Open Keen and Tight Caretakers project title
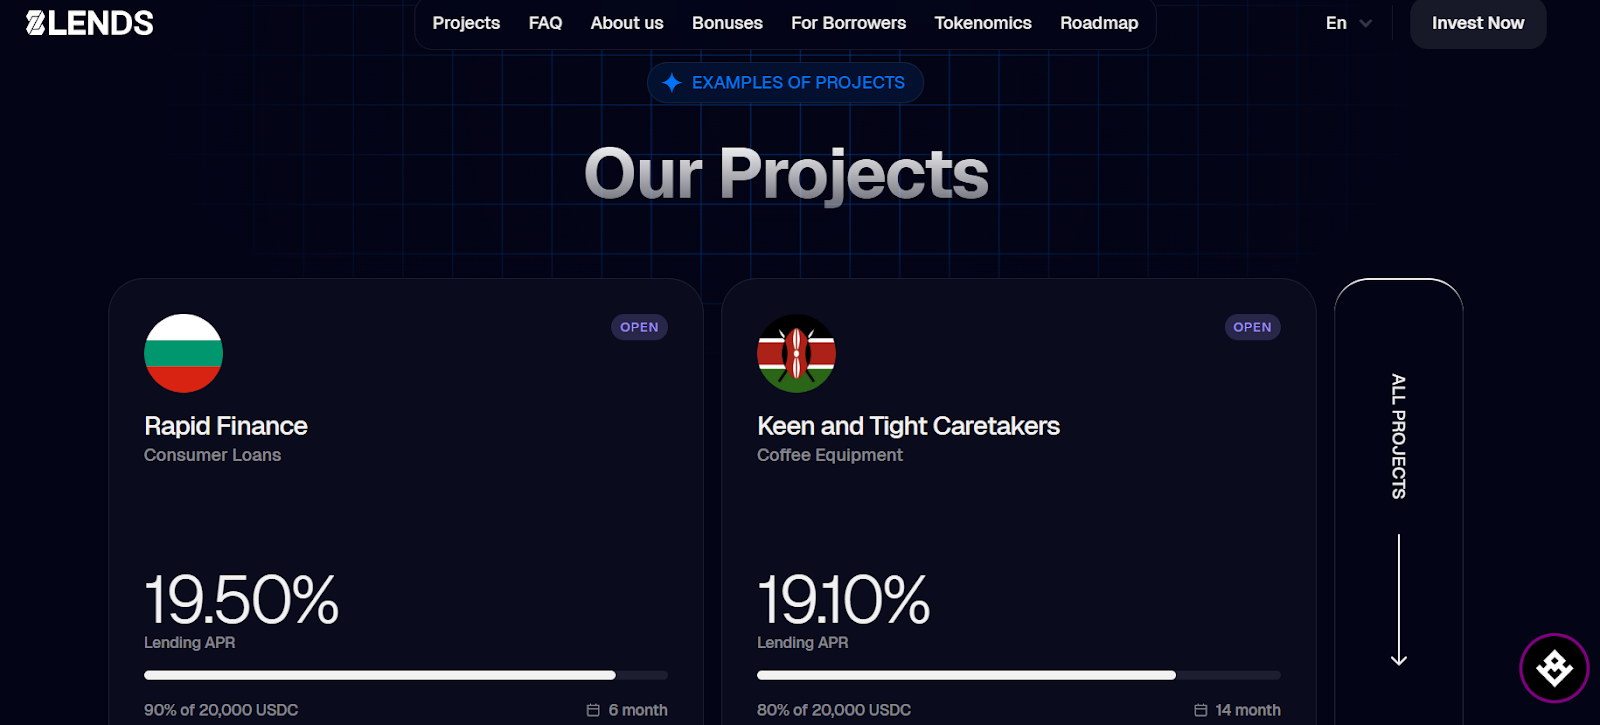Viewport: 1600px width, 725px height. coord(908,426)
